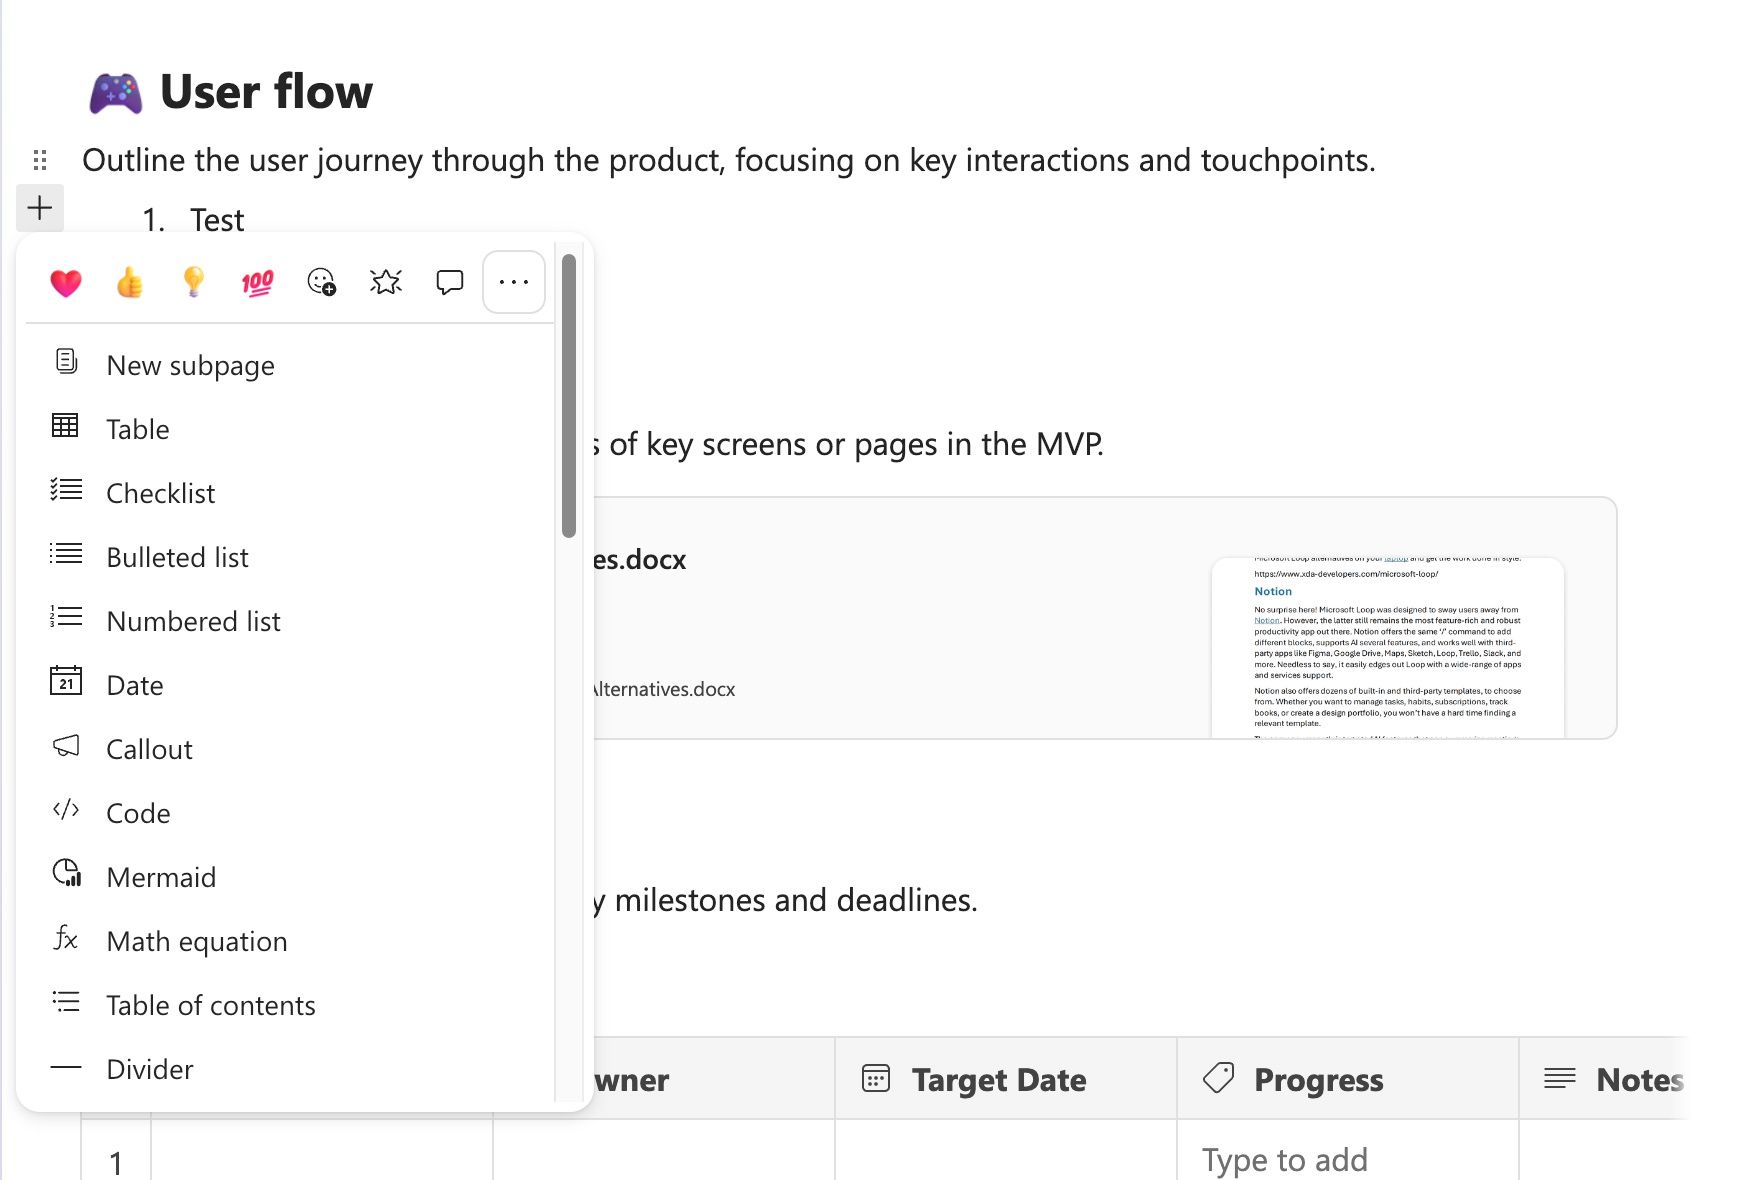Click the sparkle star icon in the reaction row
The height and width of the screenshot is (1180, 1764).
386,282
